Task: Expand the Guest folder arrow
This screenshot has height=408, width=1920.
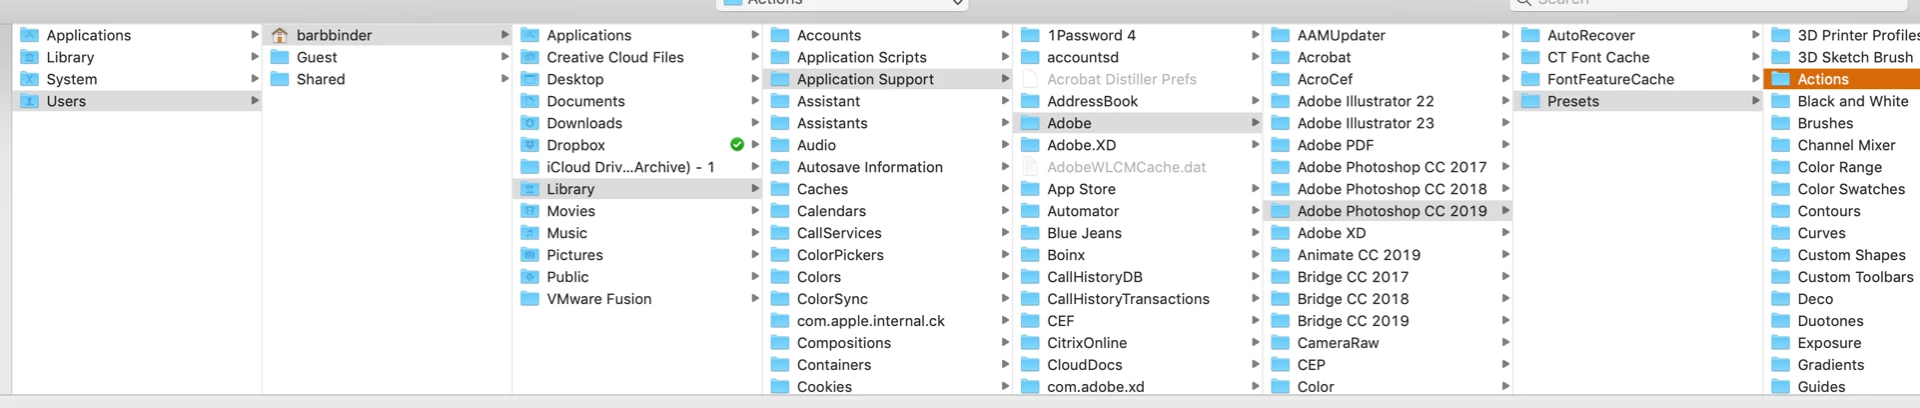Action: [504, 57]
